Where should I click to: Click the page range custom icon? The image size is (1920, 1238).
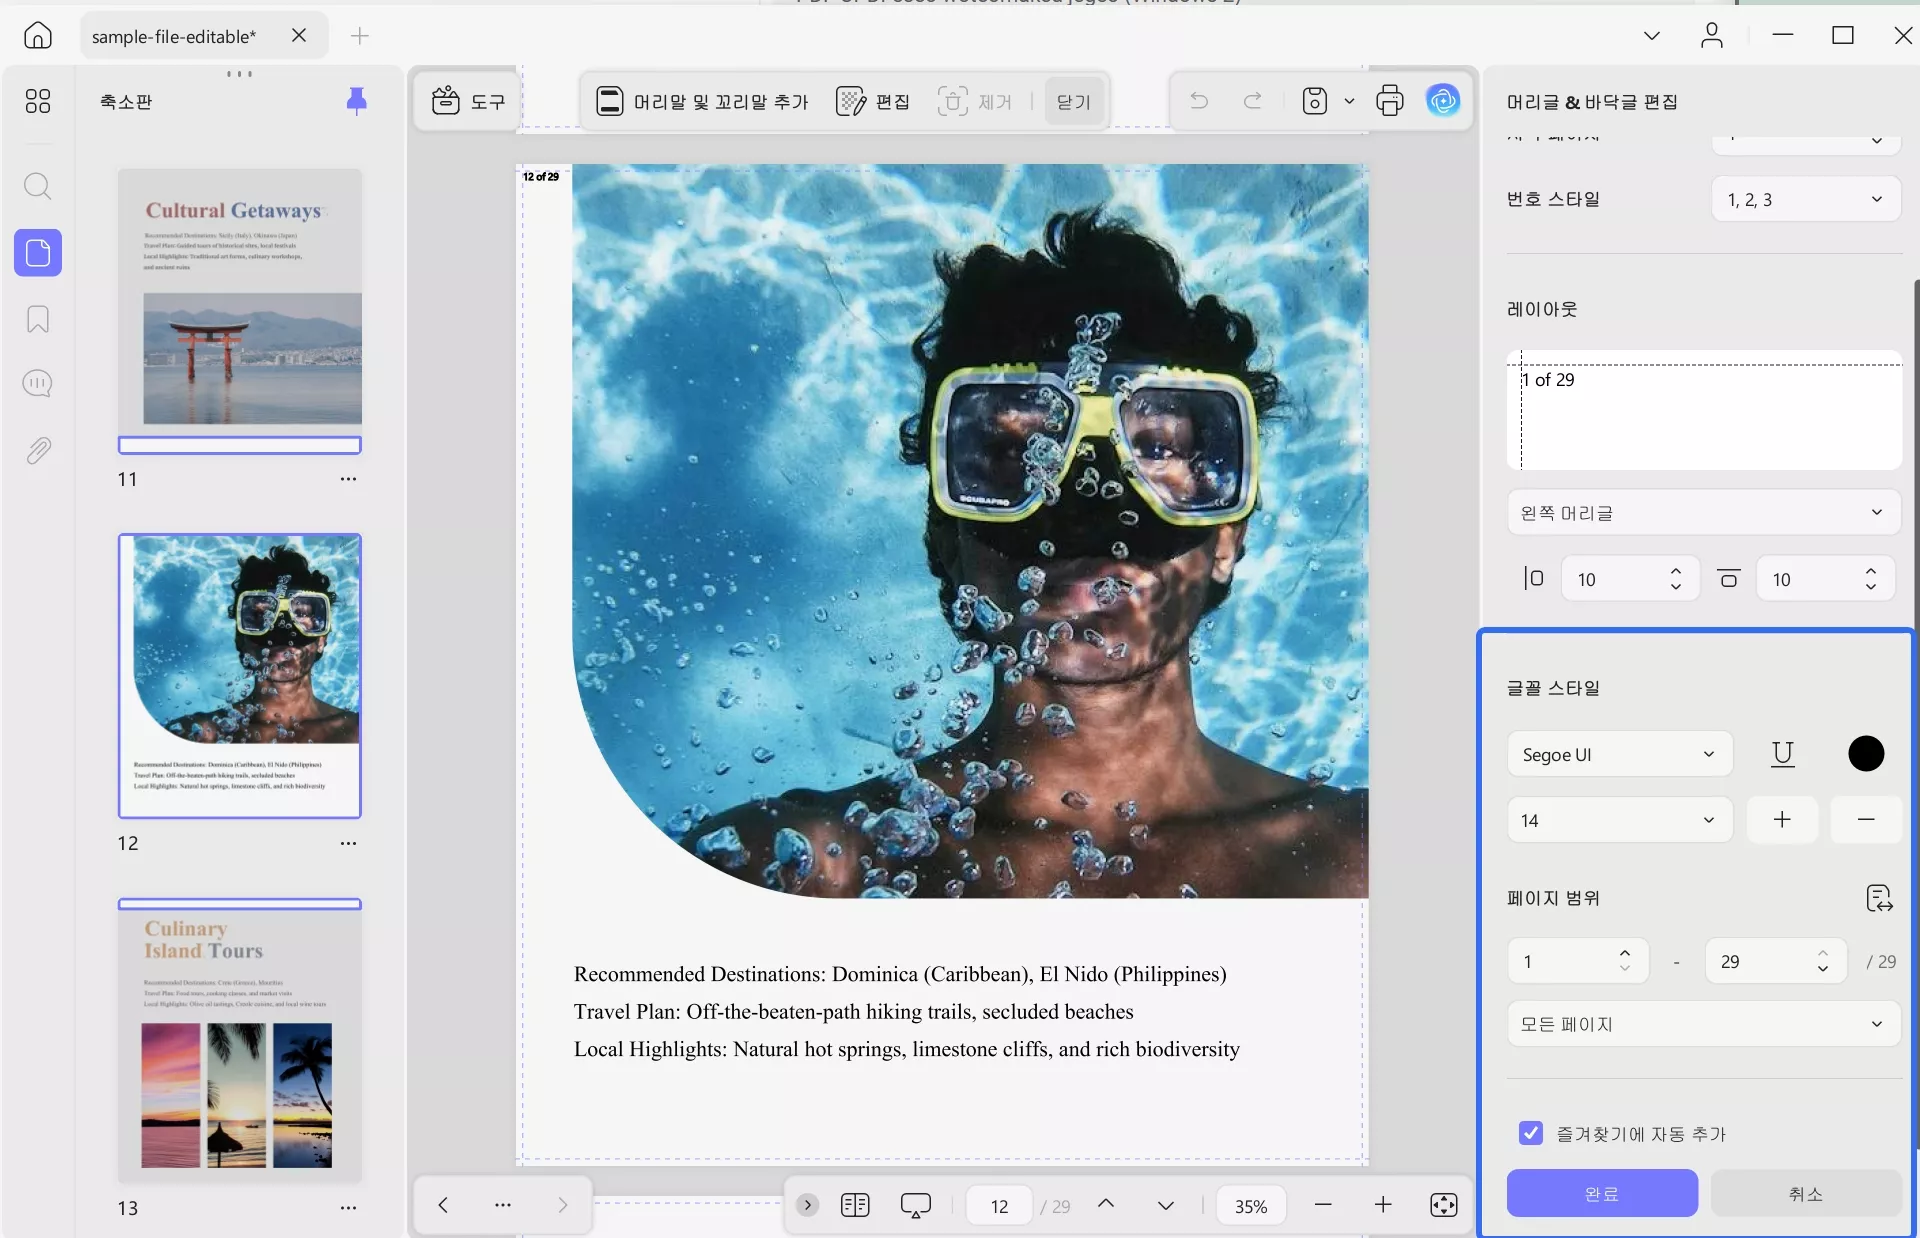[x=1880, y=898]
